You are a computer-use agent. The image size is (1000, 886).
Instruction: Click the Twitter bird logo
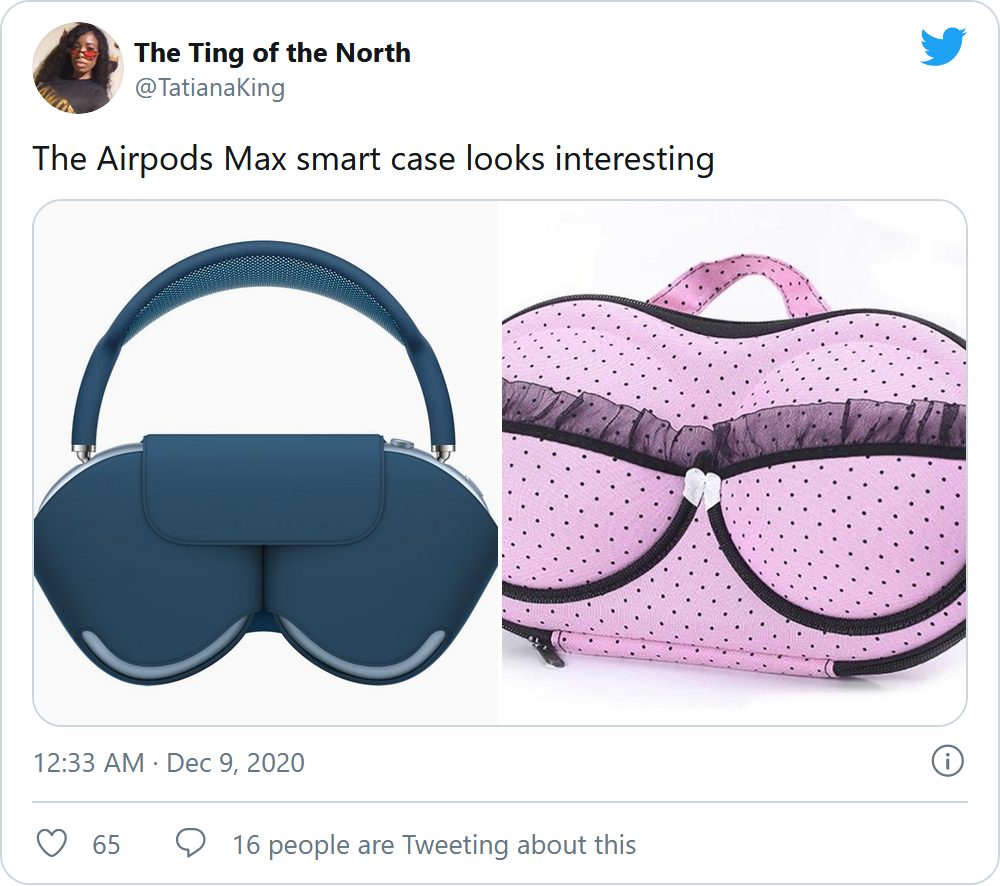click(943, 46)
